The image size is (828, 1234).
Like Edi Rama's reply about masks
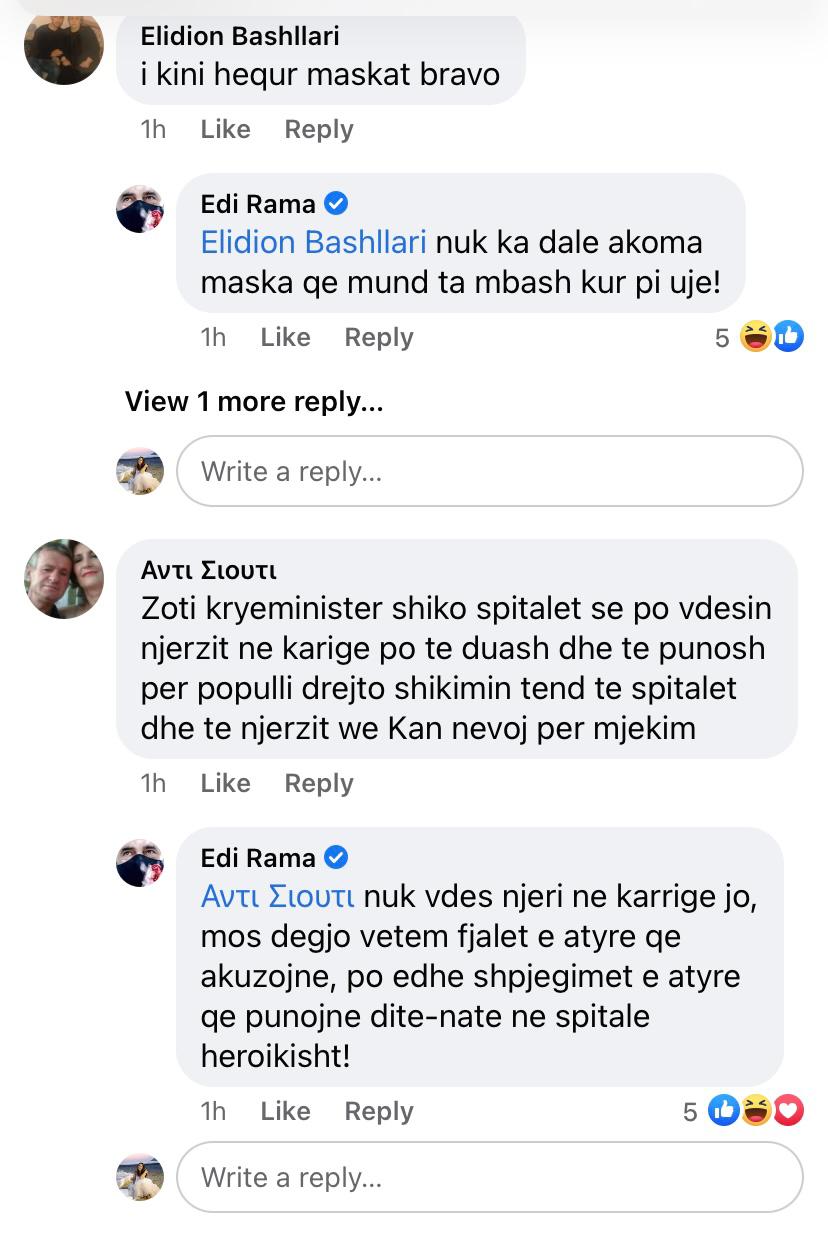tap(285, 337)
